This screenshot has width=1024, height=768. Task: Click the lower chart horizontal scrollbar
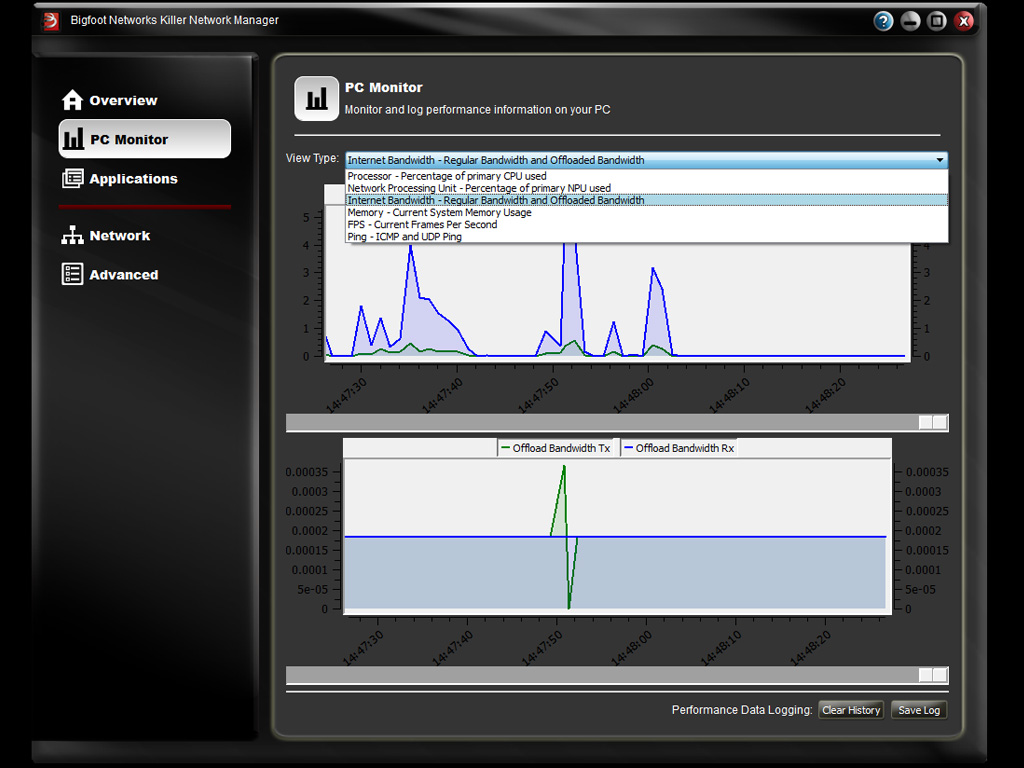coord(617,675)
